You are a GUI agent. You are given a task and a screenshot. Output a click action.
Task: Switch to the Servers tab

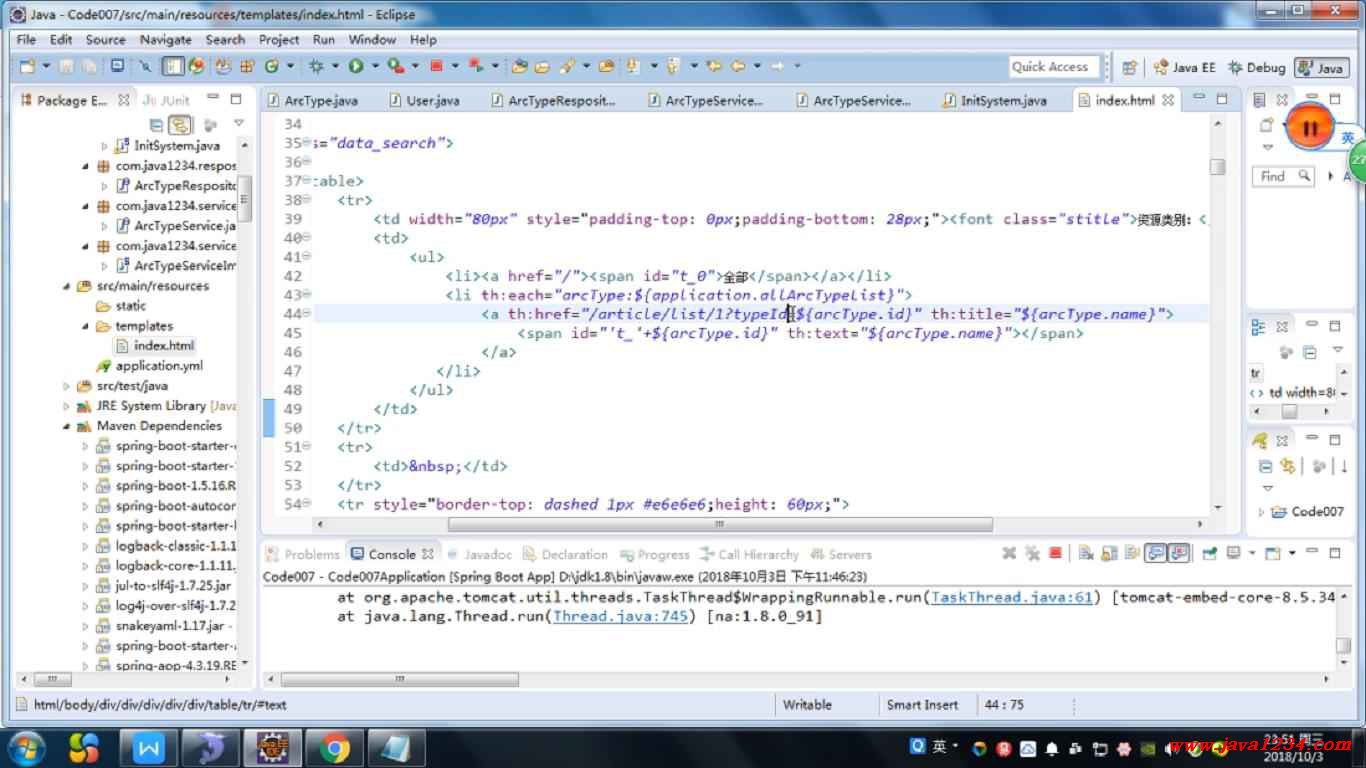[841, 554]
